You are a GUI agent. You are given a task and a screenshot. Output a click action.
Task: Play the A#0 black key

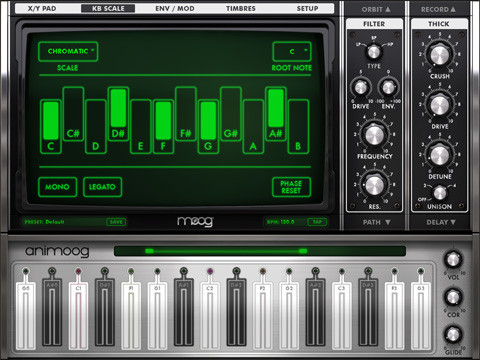52,312
